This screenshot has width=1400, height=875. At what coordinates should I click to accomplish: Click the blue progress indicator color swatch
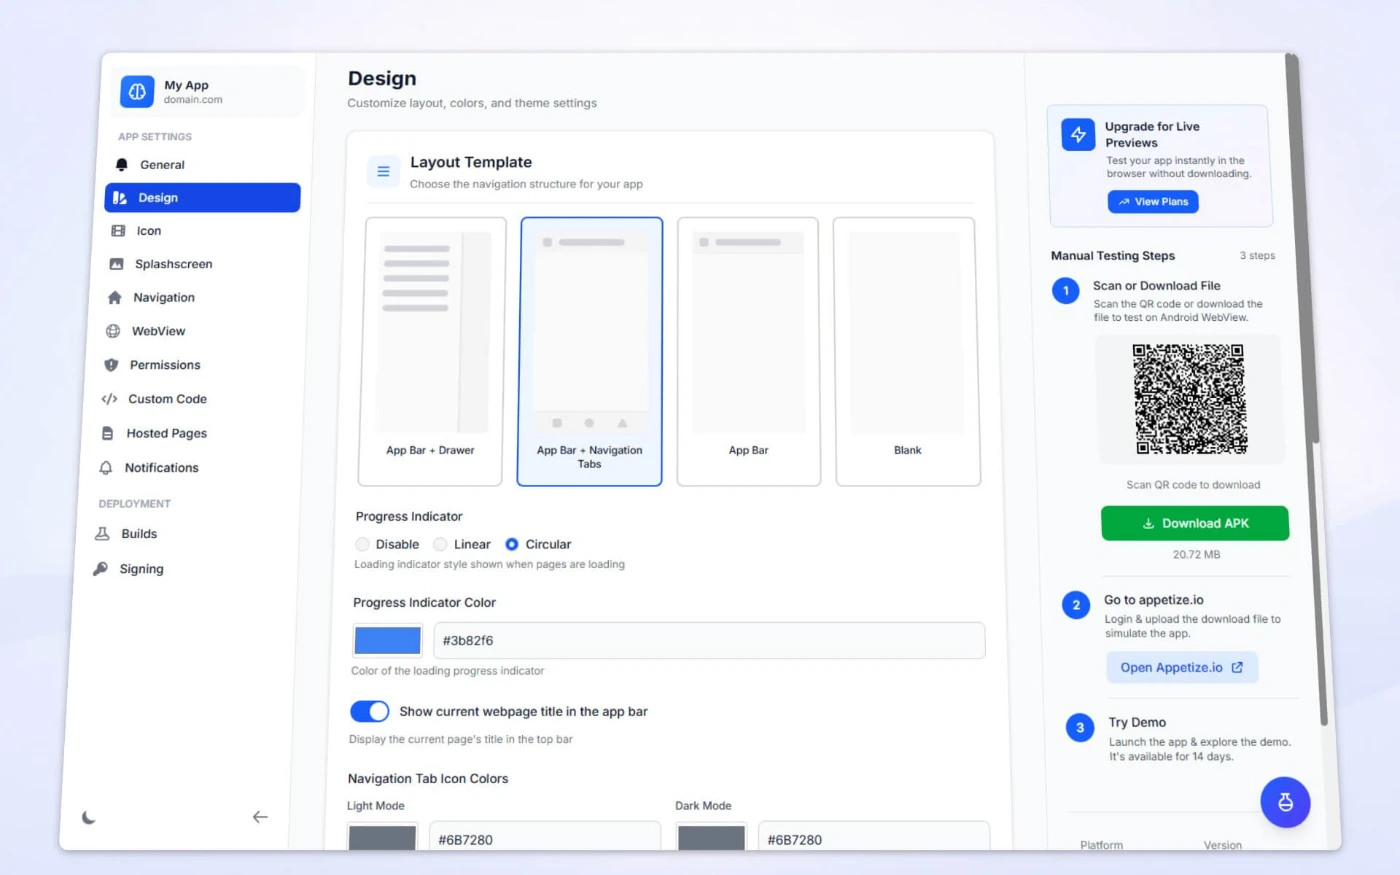[387, 640]
